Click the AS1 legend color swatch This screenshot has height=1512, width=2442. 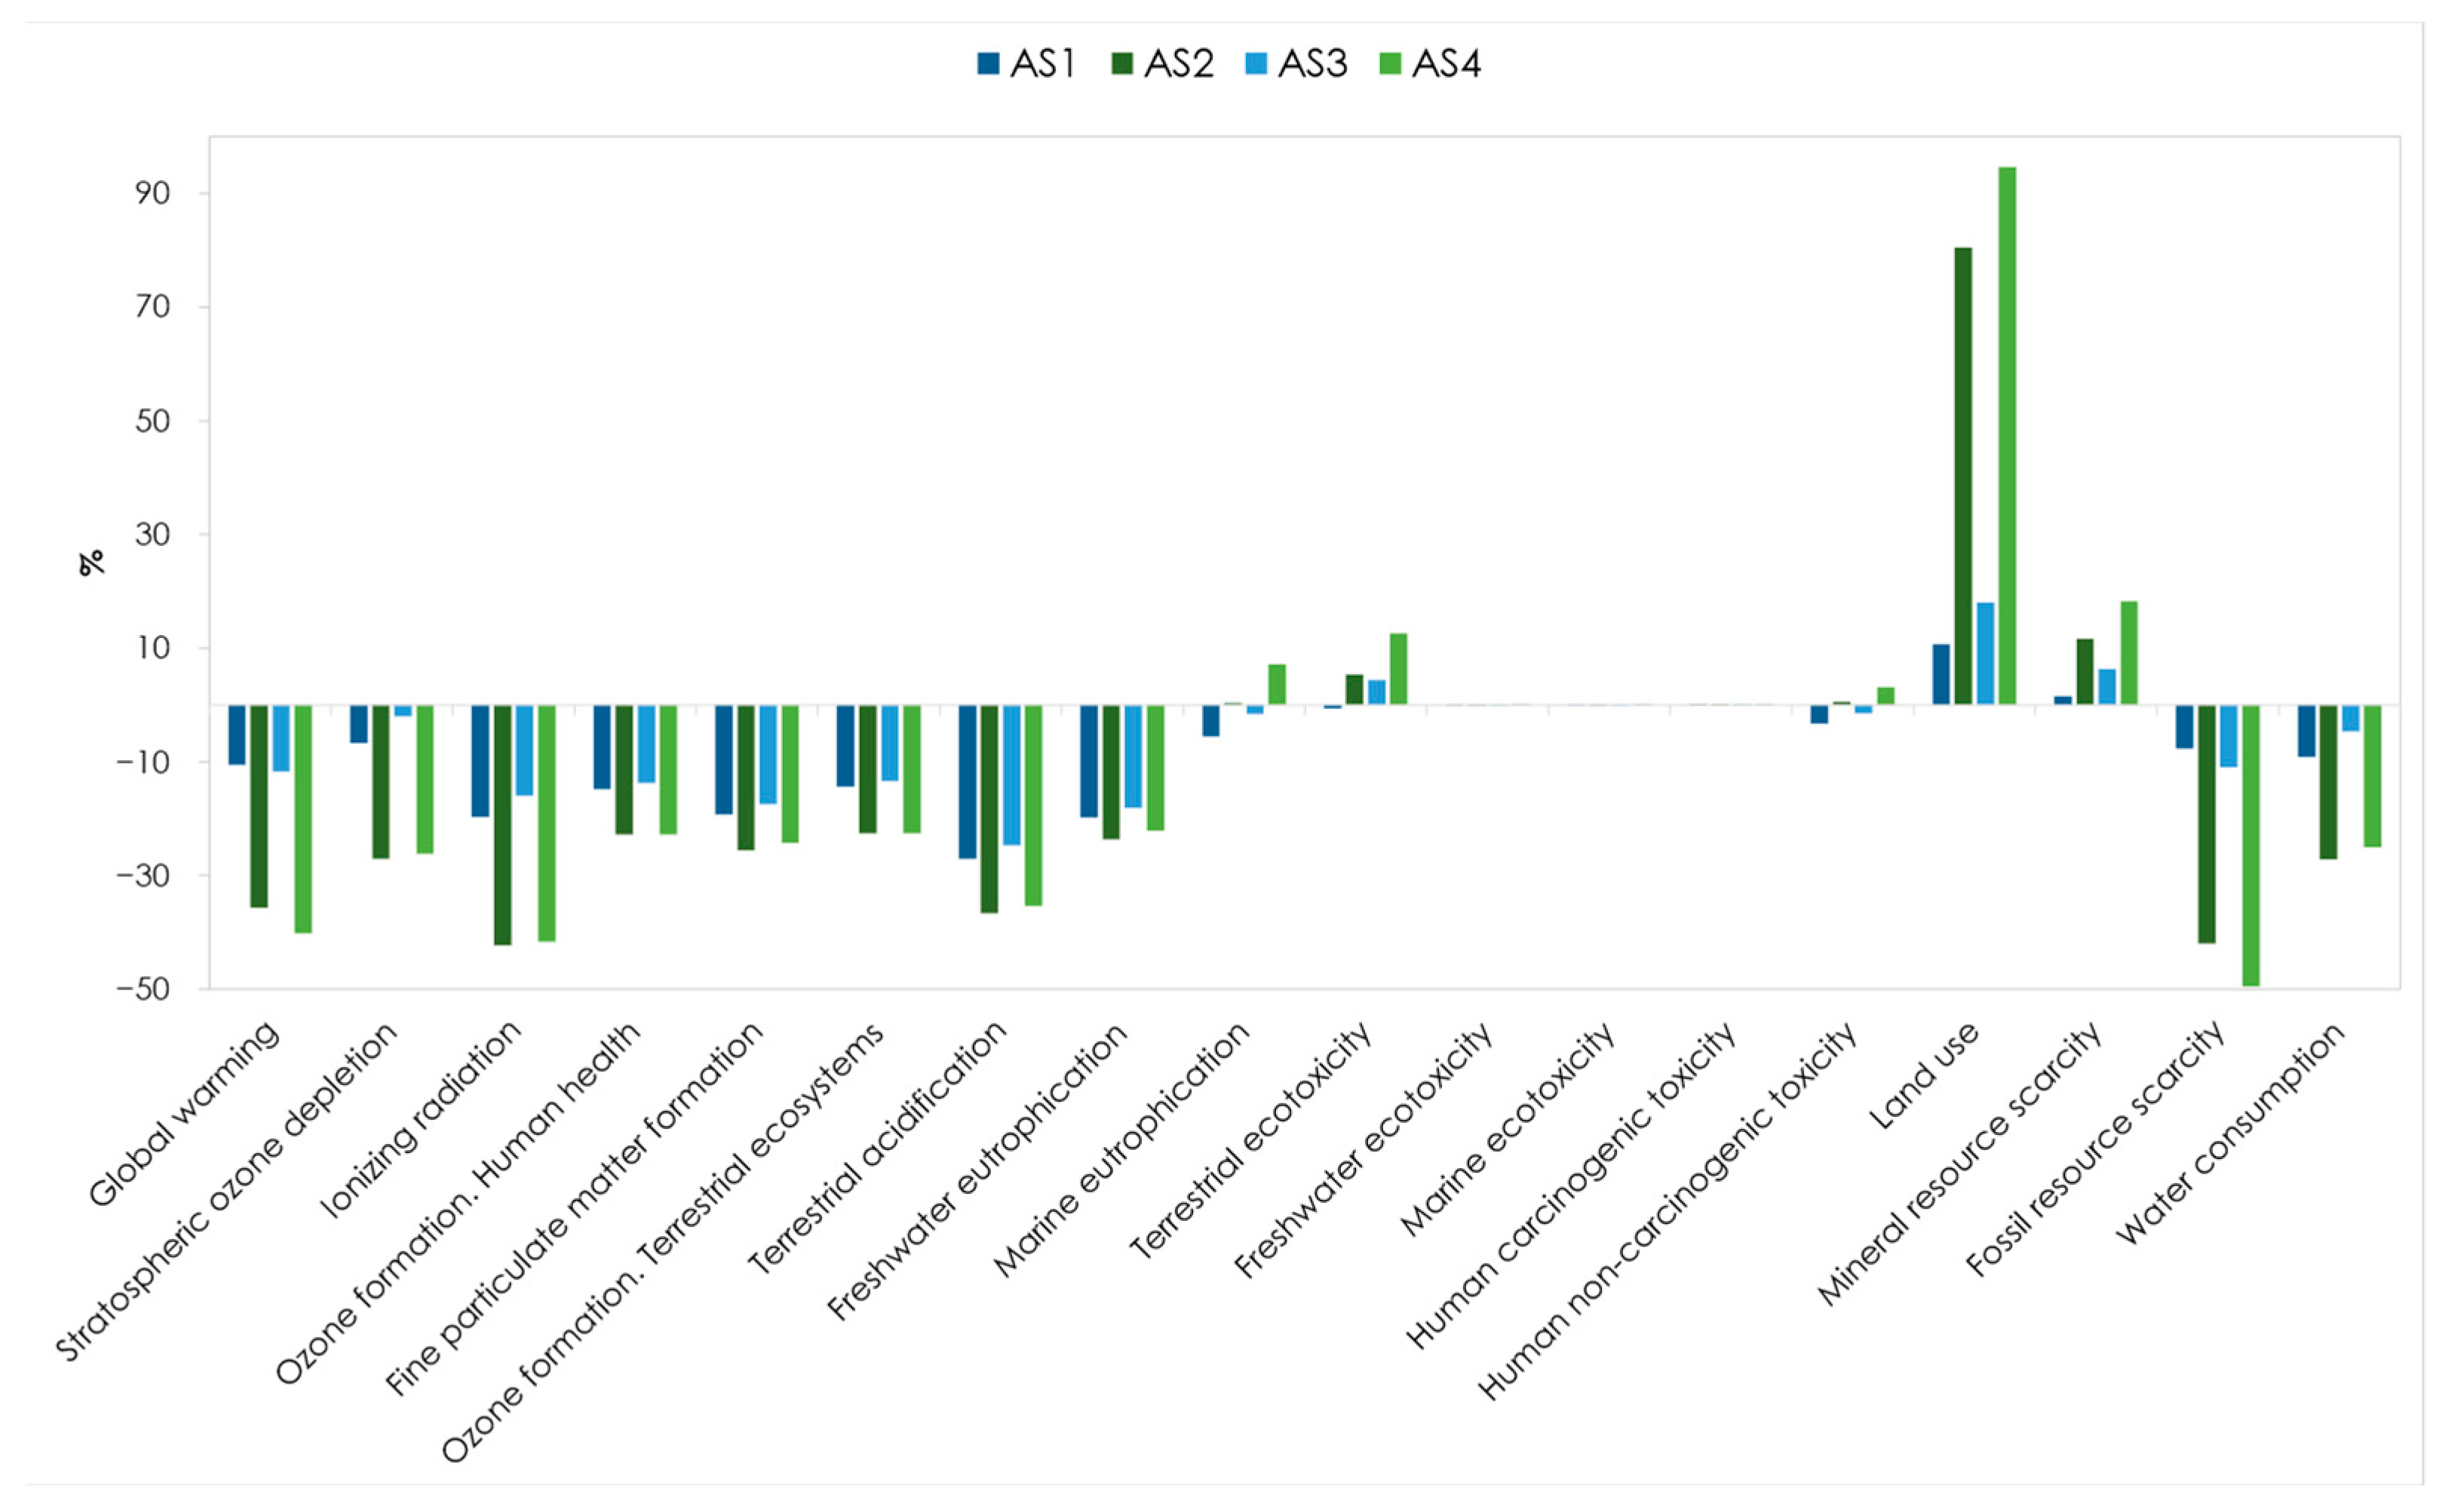[988, 64]
